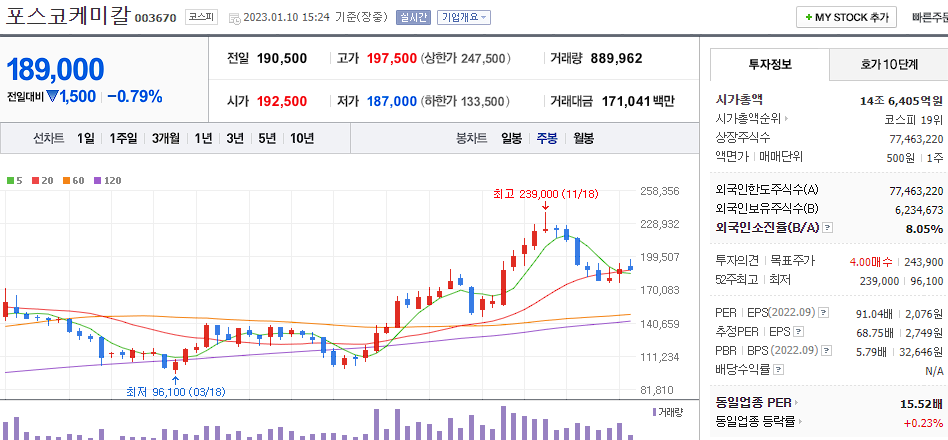Image resolution: width=948 pixels, height=440 pixels.
Task: Open the help icon next to PBR BPS(2022.09)
Action: (826, 351)
